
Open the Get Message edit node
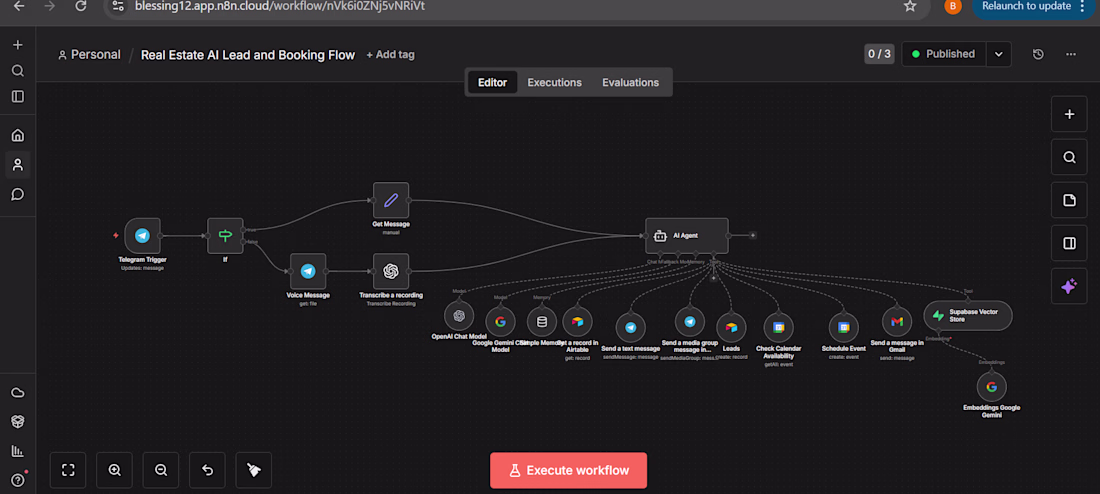[391, 200]
